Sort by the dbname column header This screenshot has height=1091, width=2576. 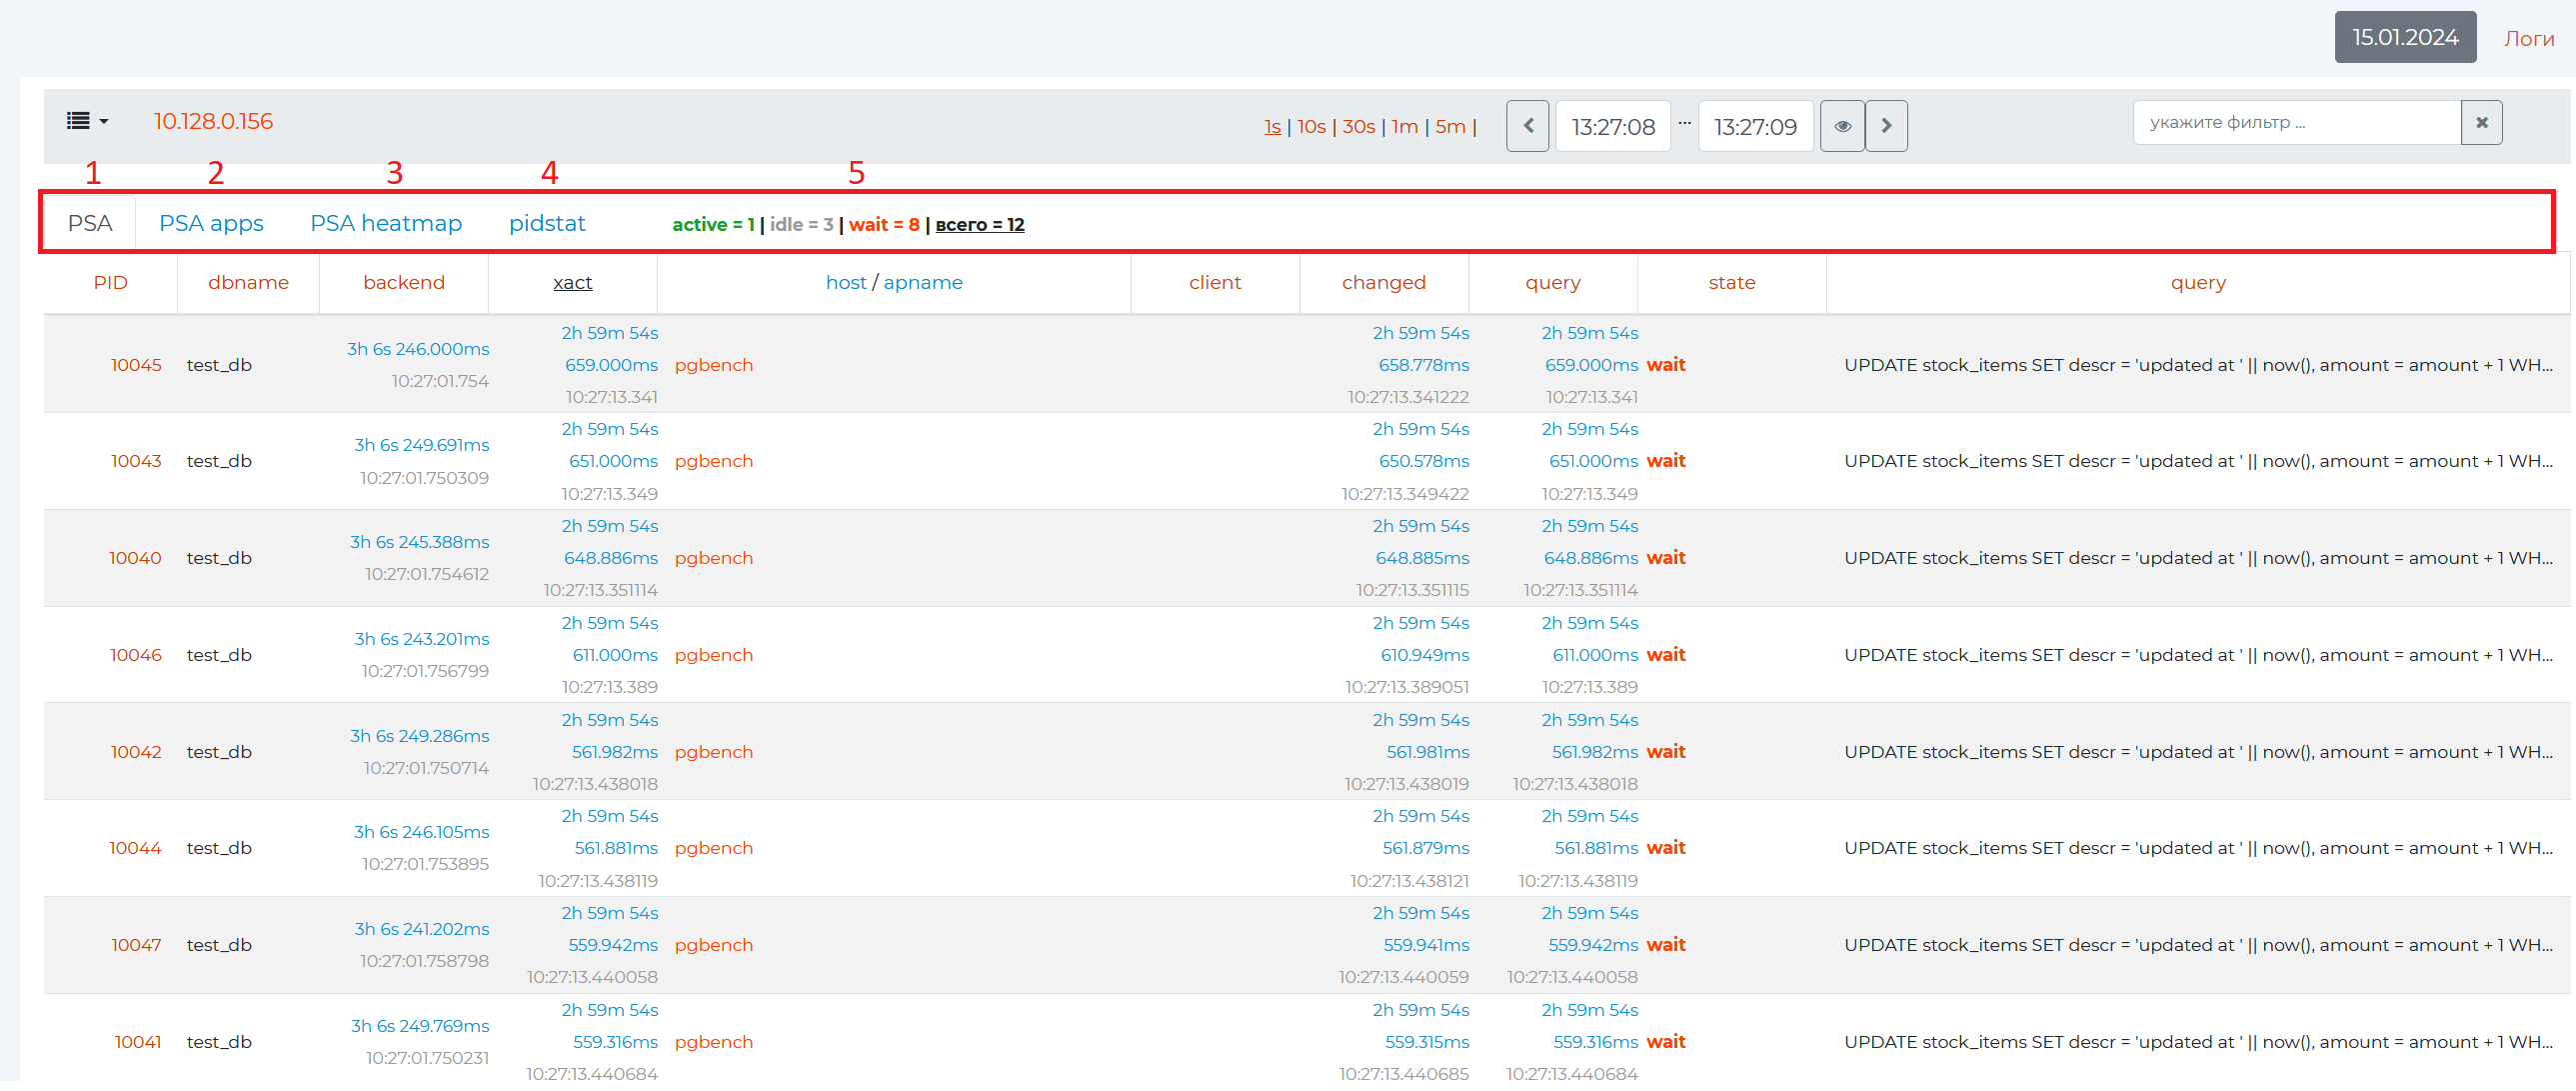coord(248,282)
